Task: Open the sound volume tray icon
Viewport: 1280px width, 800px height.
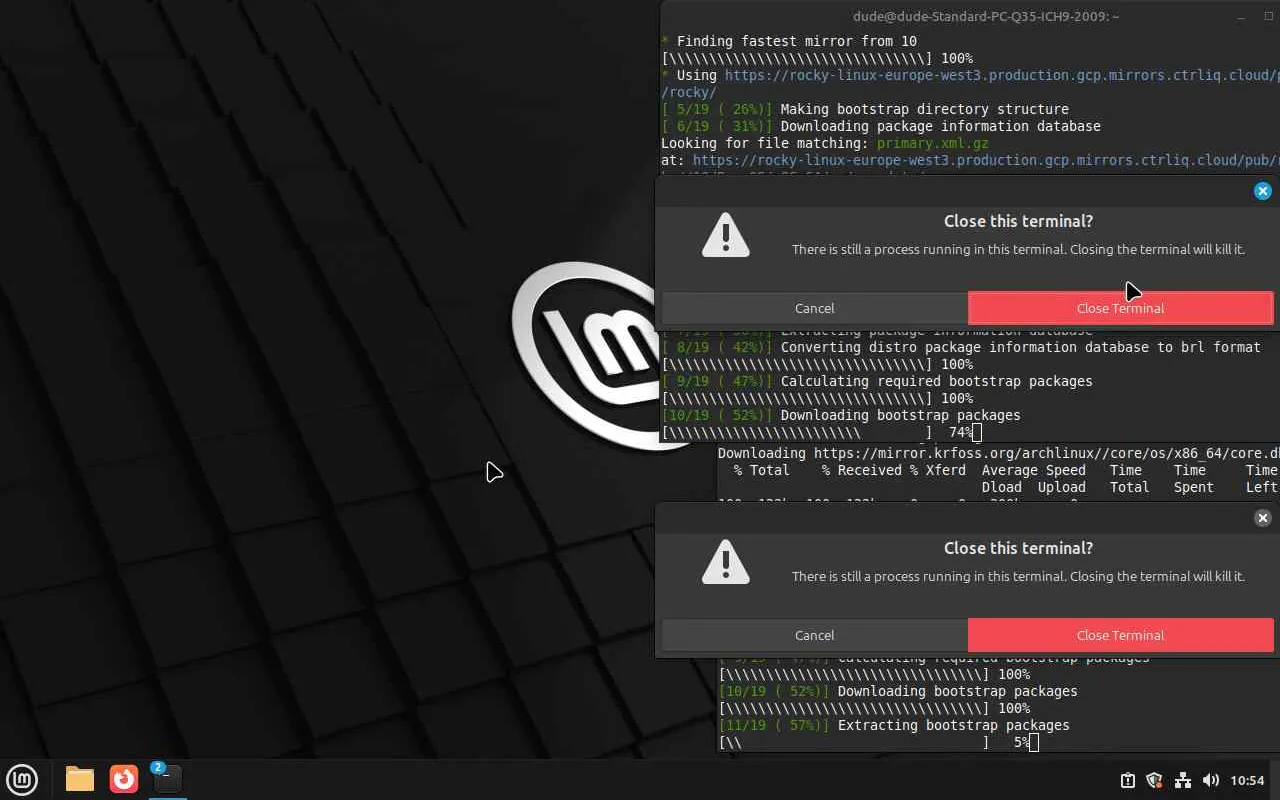Action: [1210, 780]
